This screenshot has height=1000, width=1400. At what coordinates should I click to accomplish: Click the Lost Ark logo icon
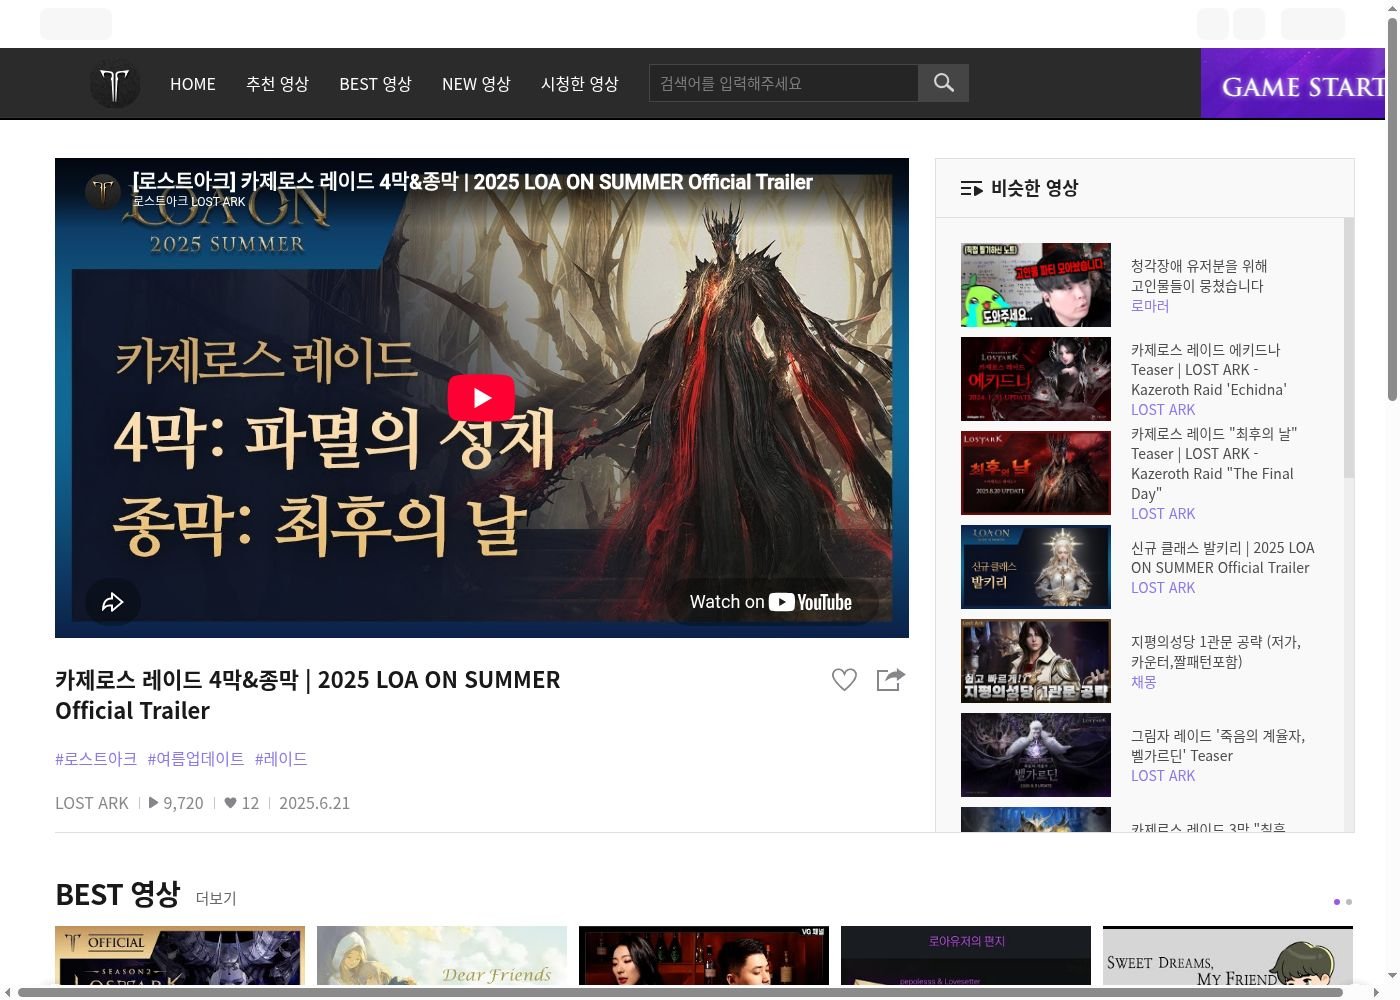(x=114, y=83)
